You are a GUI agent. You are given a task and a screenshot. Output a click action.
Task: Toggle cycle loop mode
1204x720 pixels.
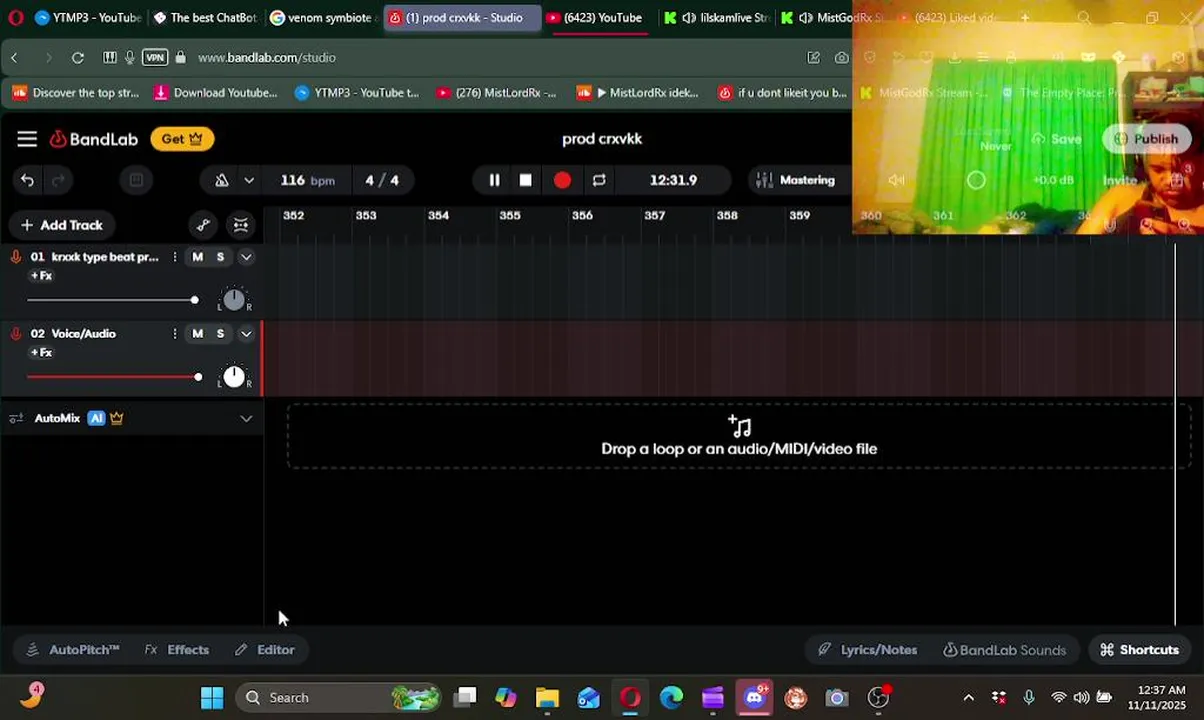(x=599, y=180)
